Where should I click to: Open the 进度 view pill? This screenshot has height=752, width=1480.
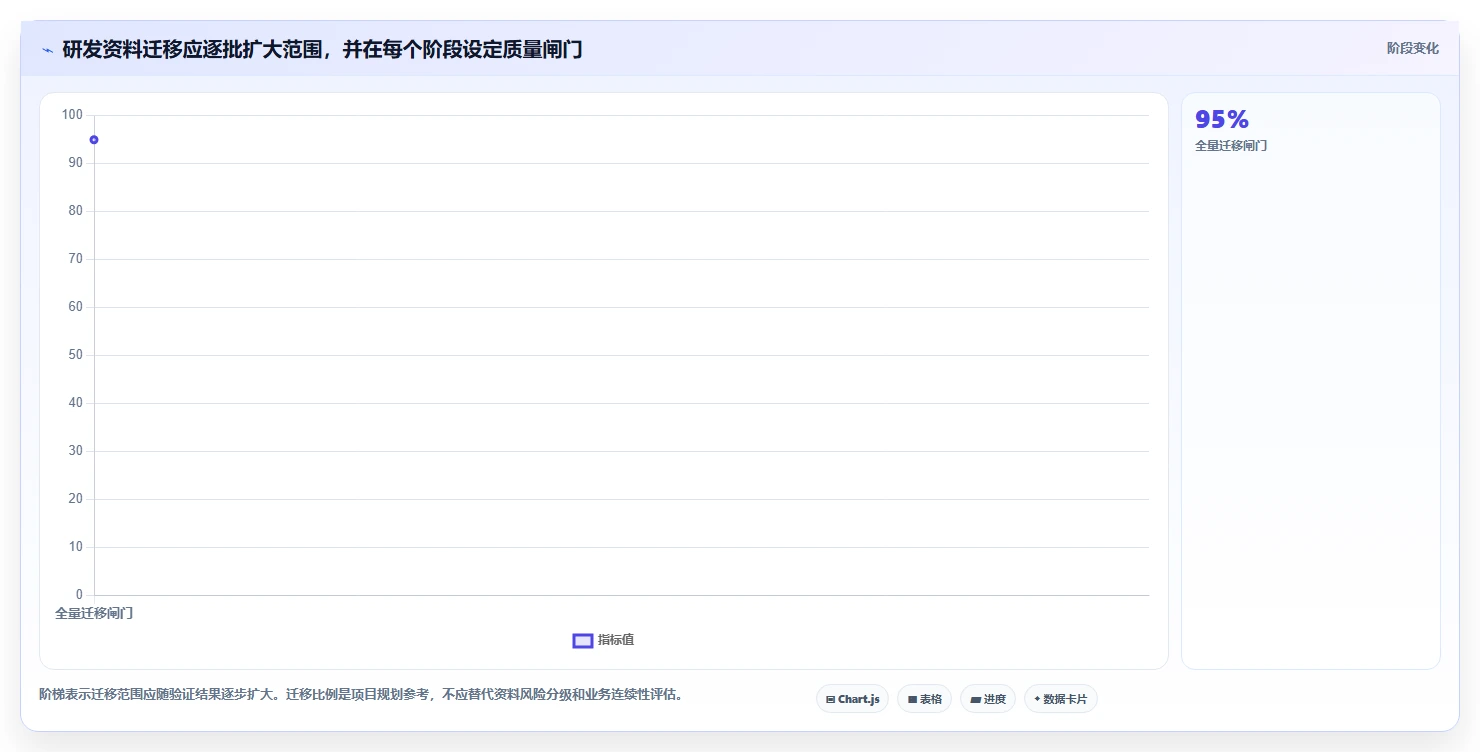(x=987, y=699)
